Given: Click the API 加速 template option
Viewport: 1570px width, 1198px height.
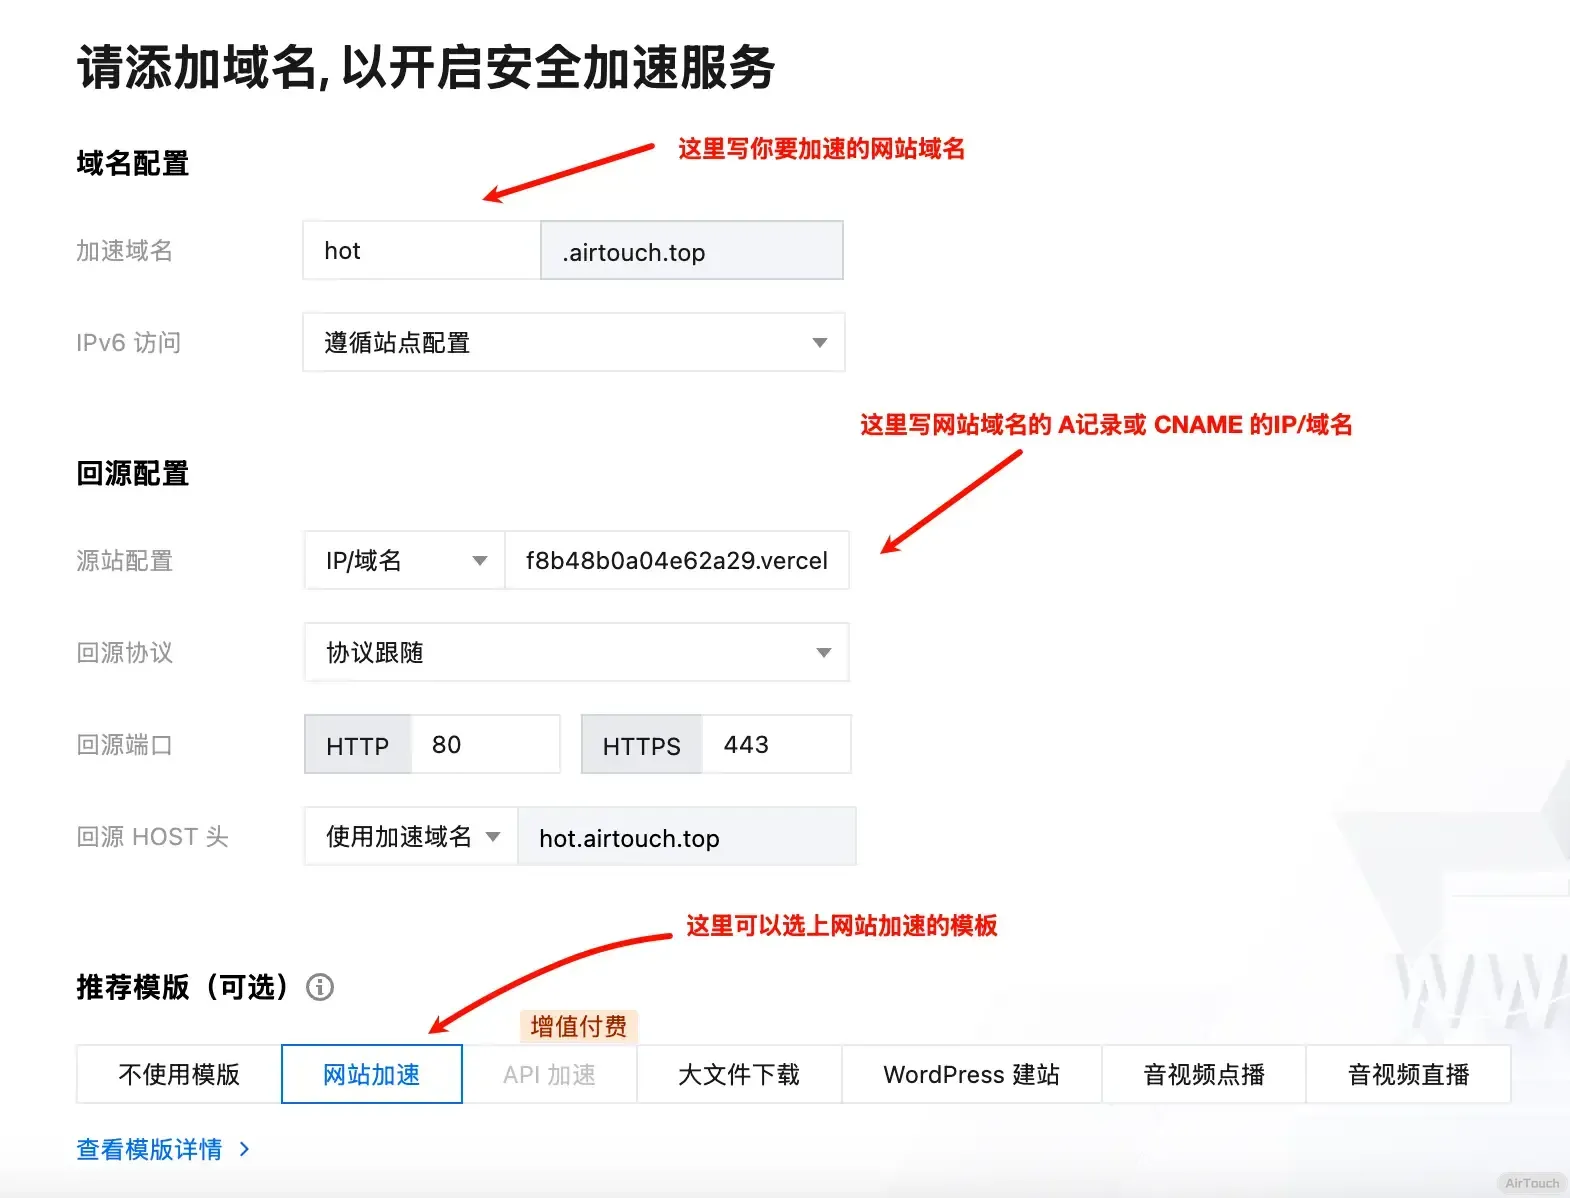Looking at the screenshot, I should point(549,1075).
